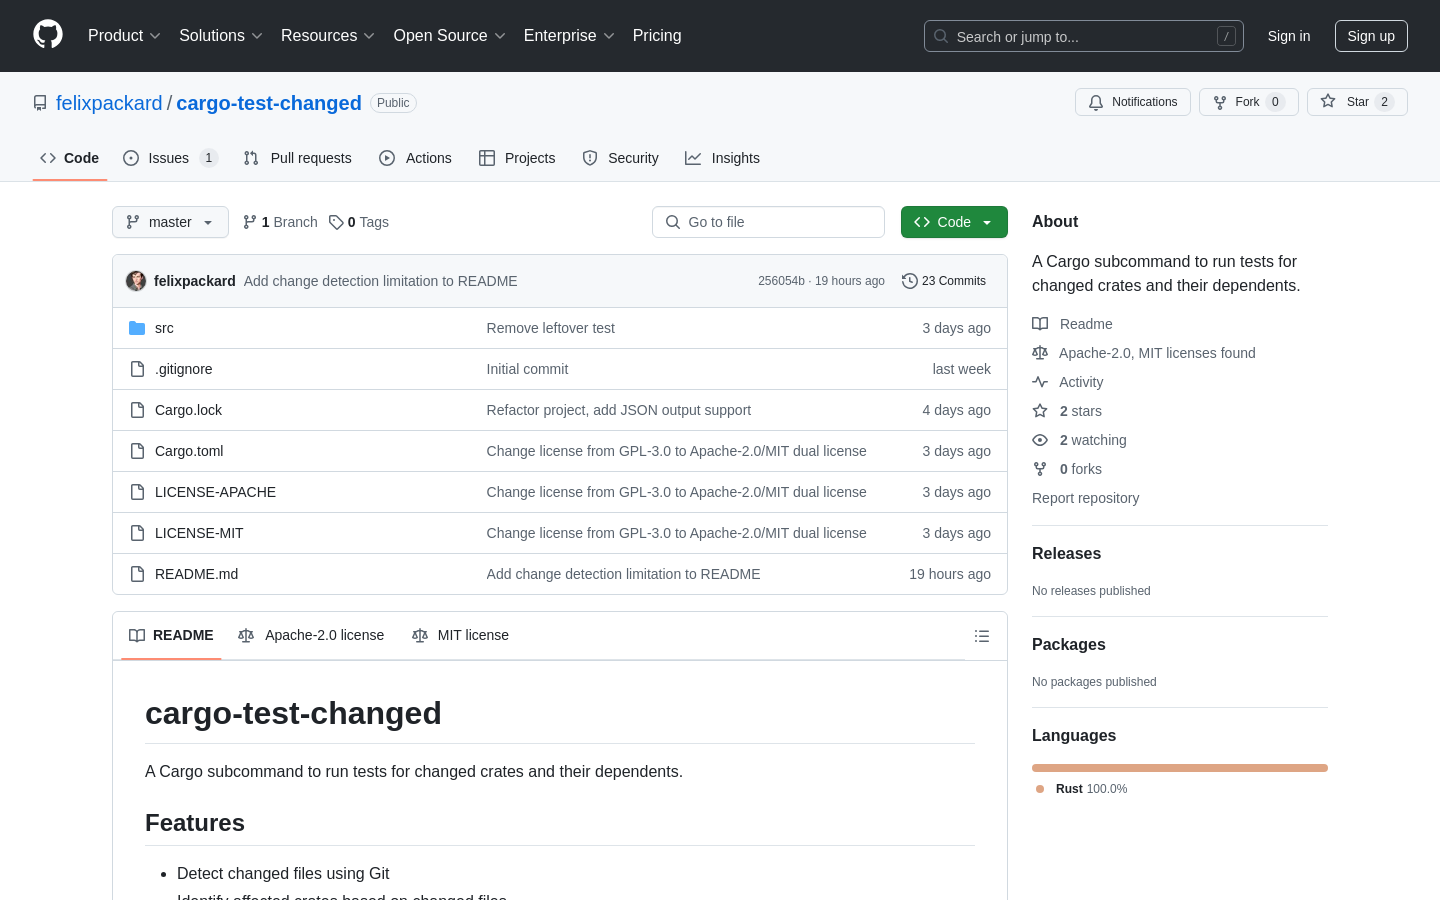View the 1 Branch link
The image size is (1440, 900).
[280, 222]
